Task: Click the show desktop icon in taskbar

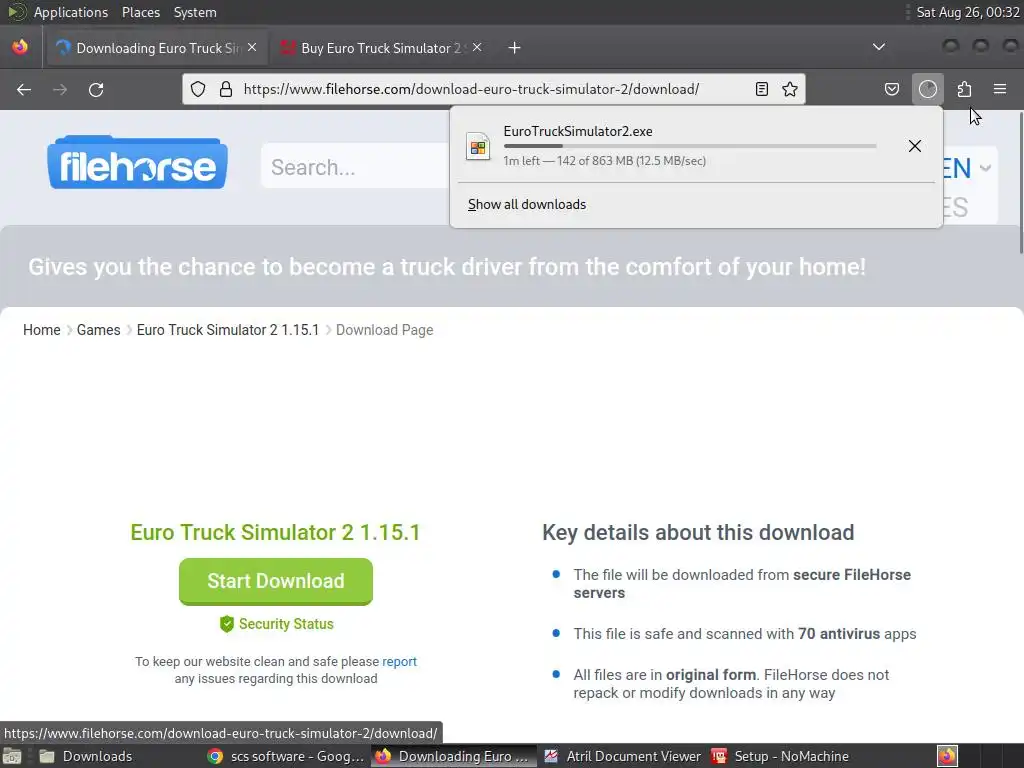Action: pos(12,756)
